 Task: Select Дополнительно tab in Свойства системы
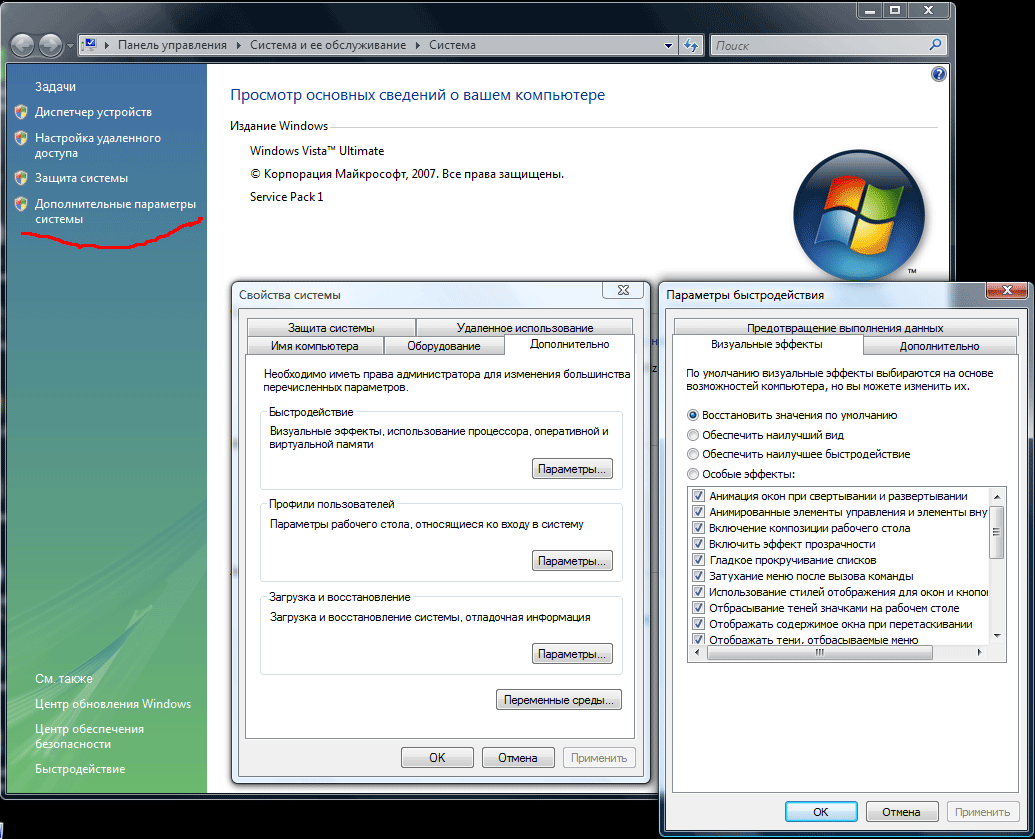pyautogui.click(x=569, y=345)
